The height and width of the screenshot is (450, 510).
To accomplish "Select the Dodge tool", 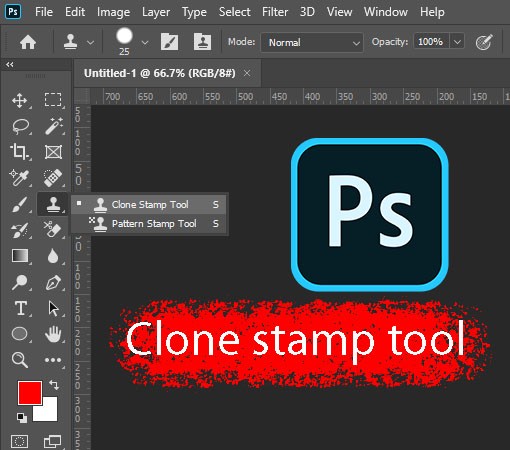I will [x=20, y=282].
